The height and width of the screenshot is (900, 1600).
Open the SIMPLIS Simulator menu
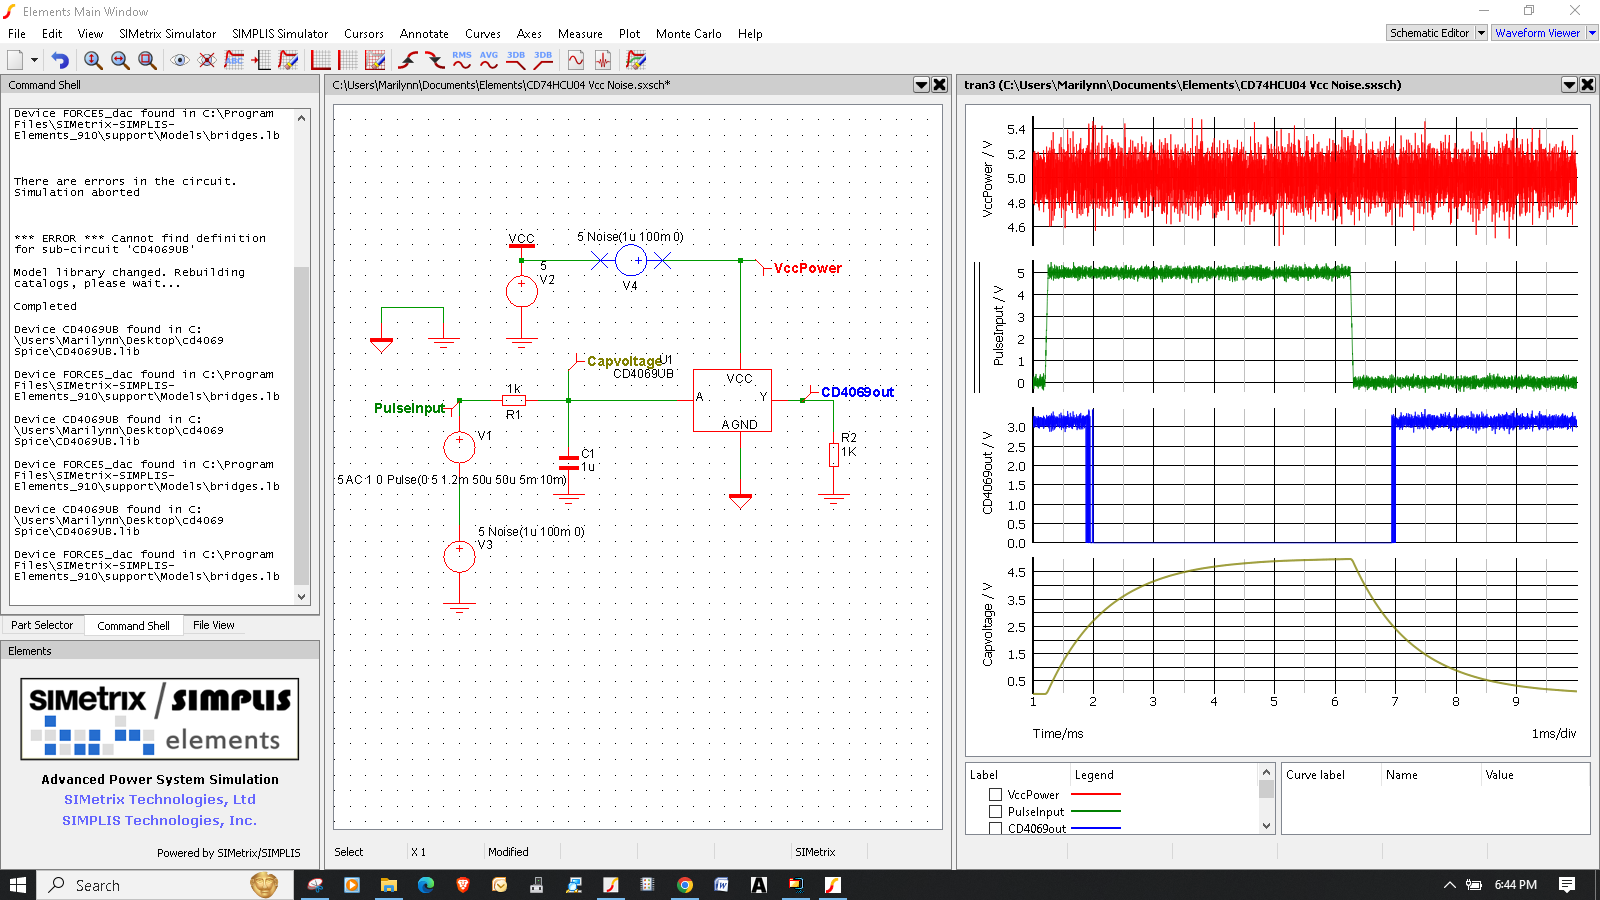point(280,34)
